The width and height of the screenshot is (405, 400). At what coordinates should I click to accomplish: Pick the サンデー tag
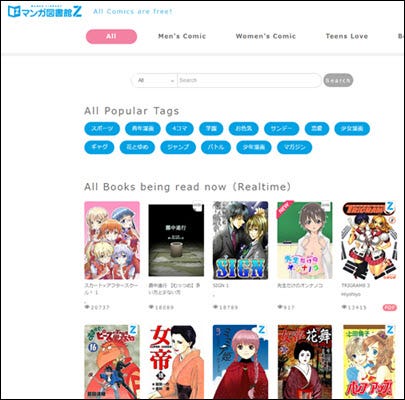pyautogui.click(x=281, y=128)
